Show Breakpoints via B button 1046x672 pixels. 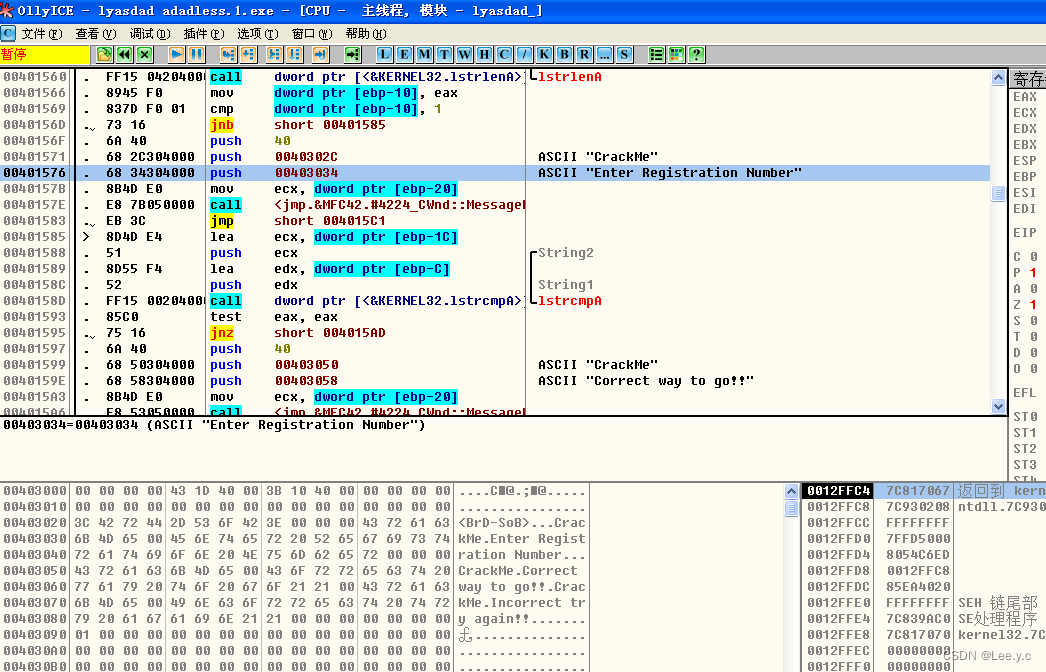[x=564, y=55]
